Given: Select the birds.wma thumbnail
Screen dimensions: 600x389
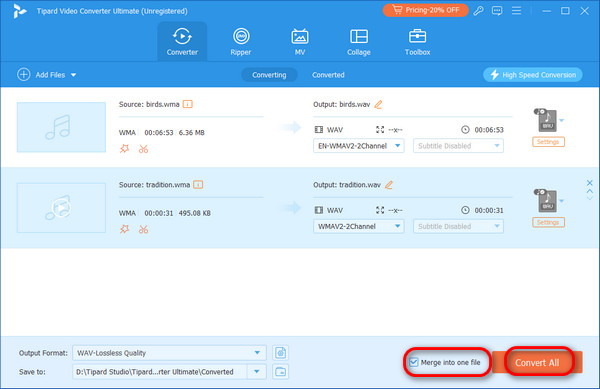Looking at the screenshot, I should pyautogui.click(x=61, y=127).
